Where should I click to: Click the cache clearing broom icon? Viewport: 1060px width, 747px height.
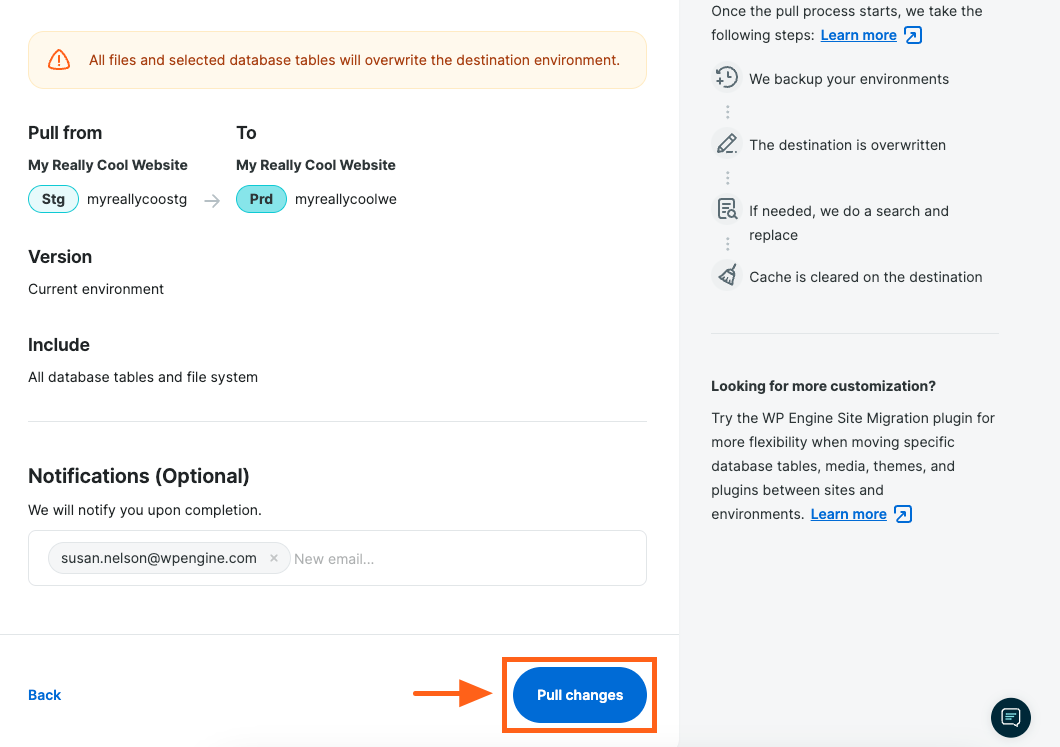tap(726, 276)
